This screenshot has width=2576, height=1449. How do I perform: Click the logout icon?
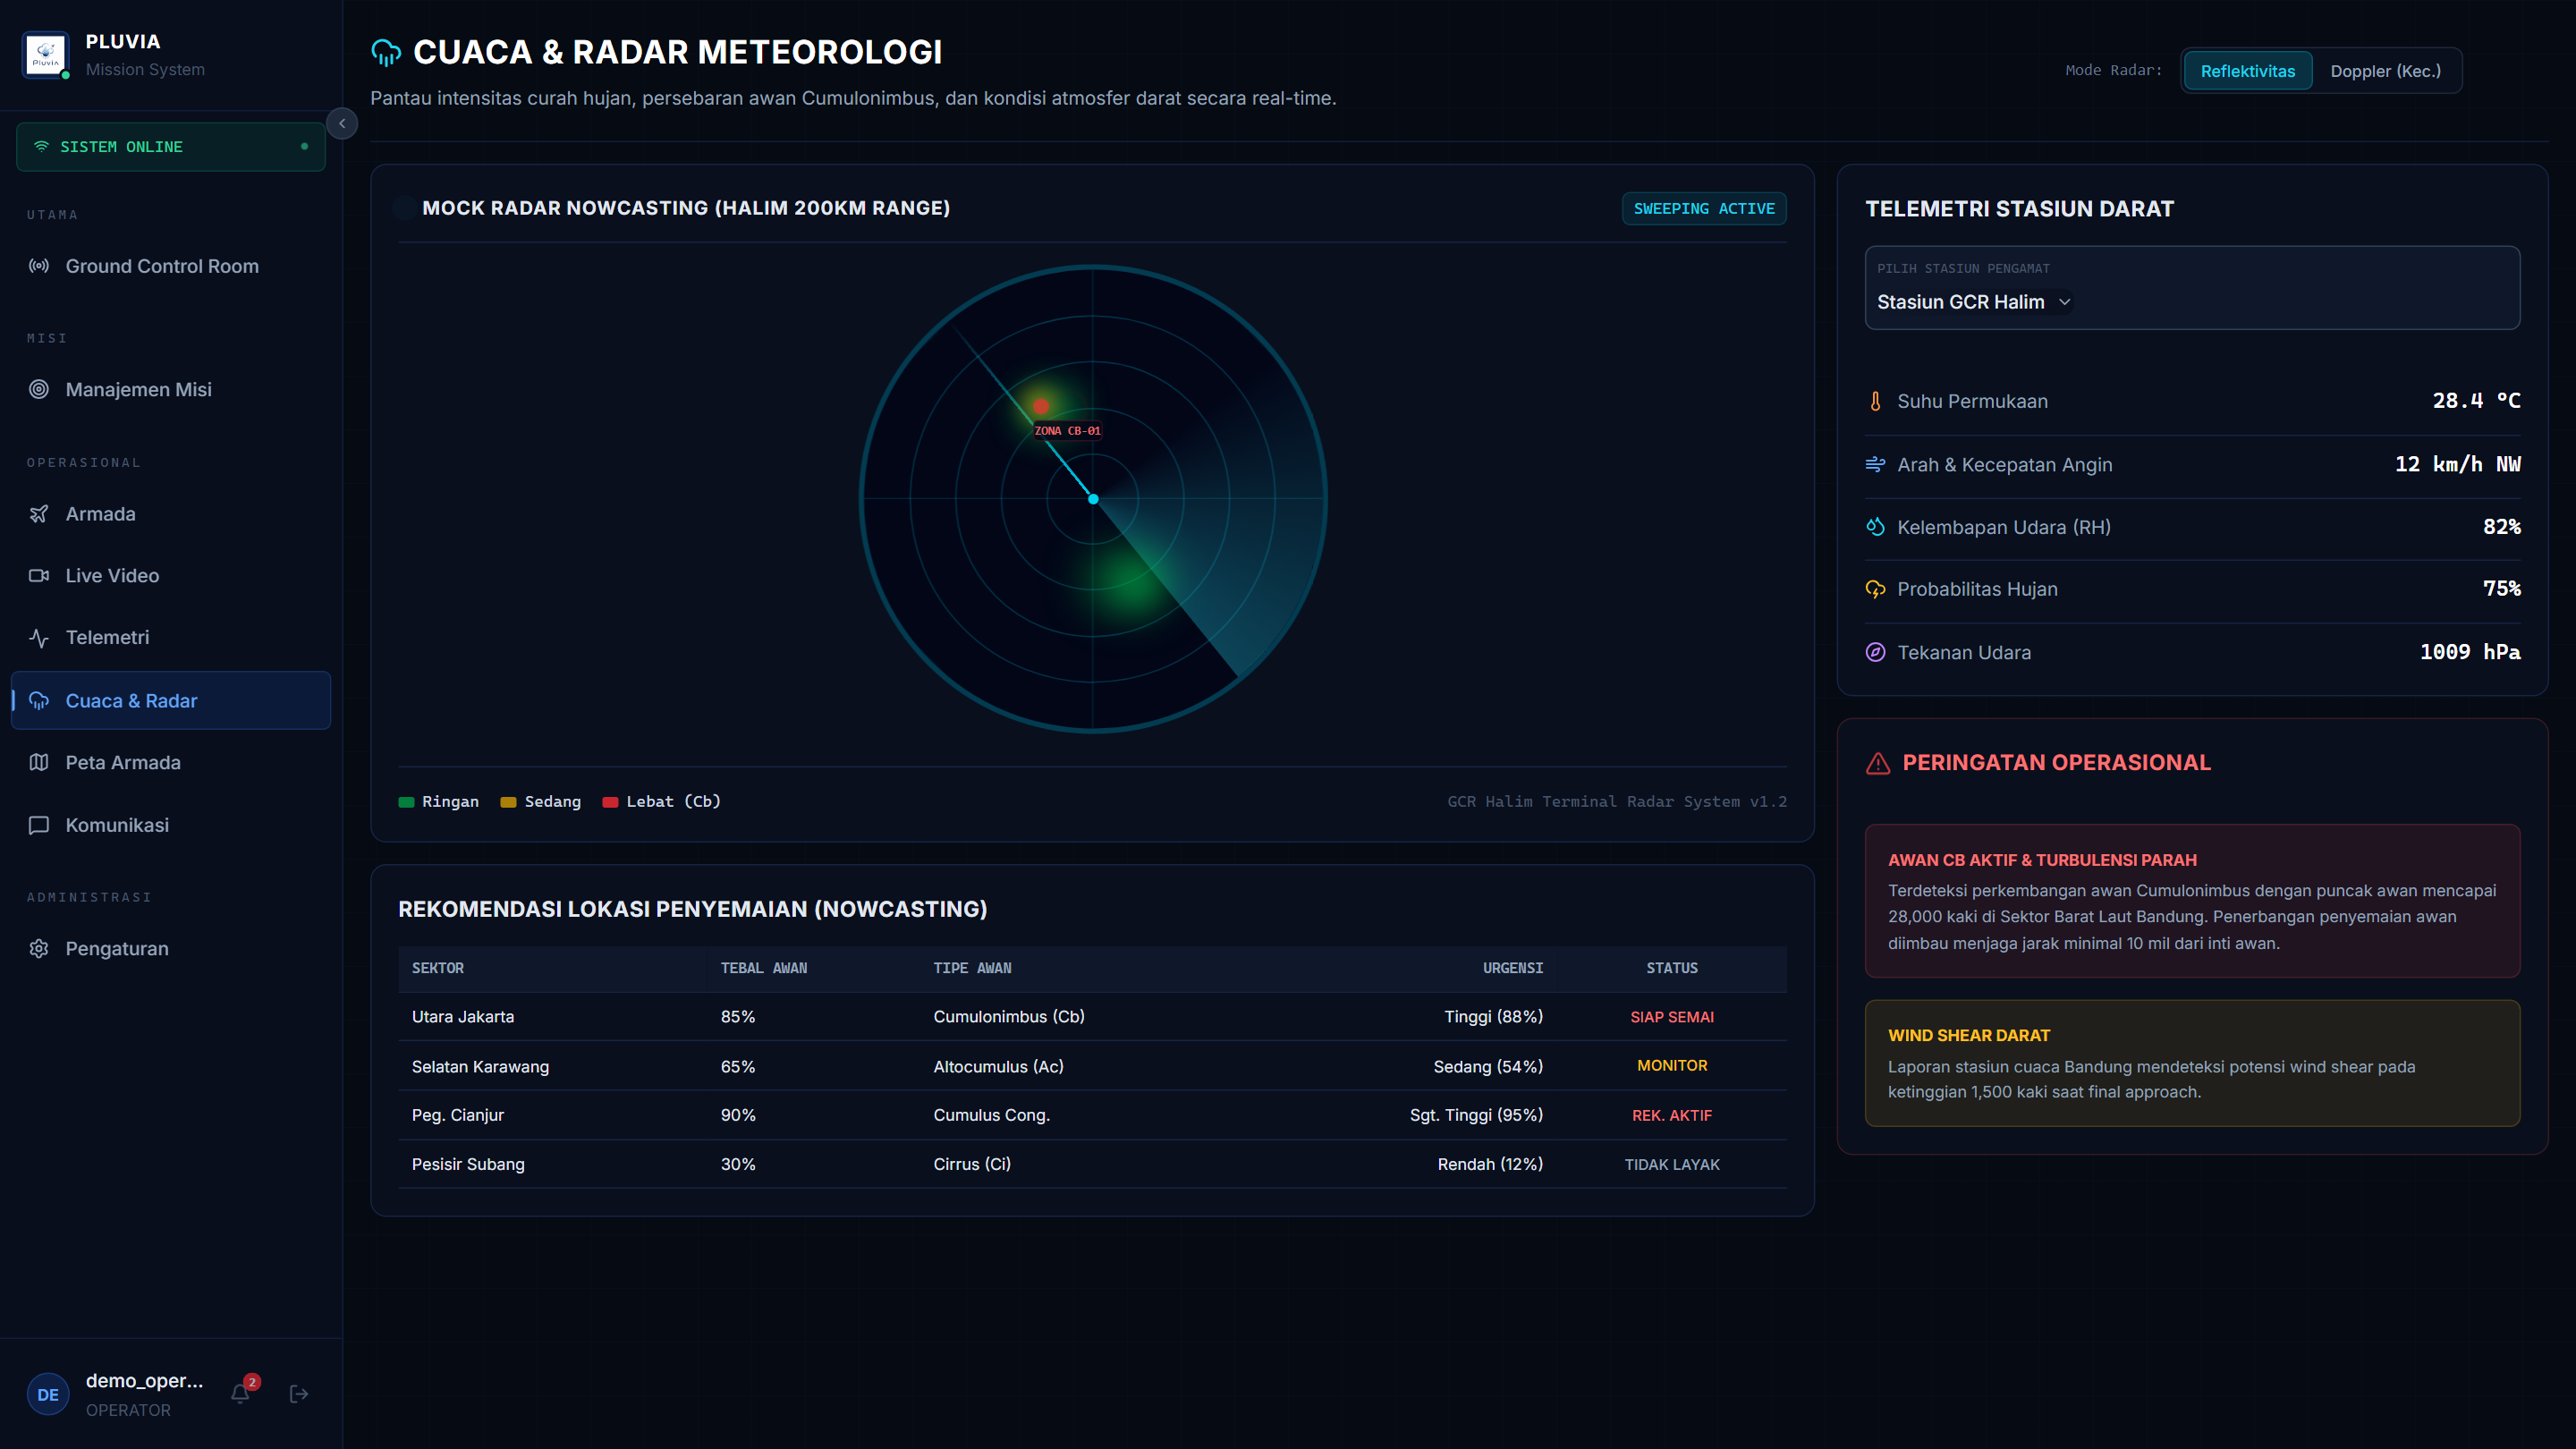click(299, 1394)
